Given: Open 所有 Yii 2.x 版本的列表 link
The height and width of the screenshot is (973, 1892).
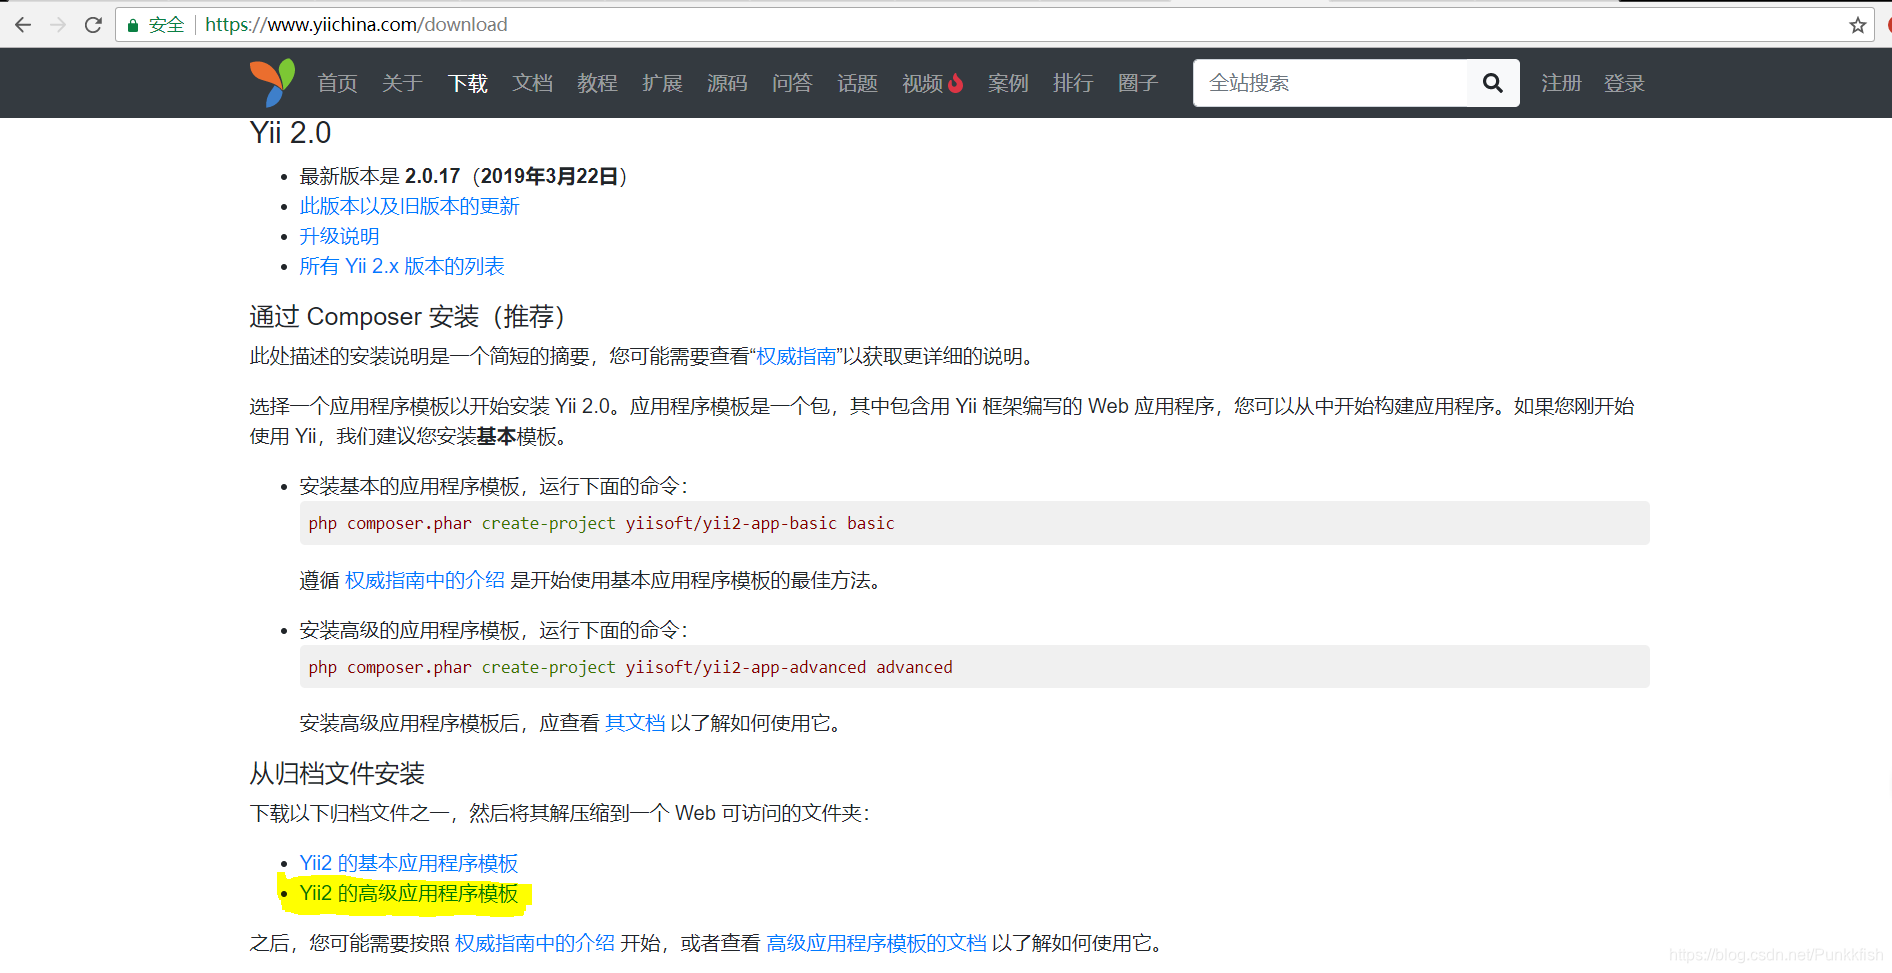Looking at the screenshot, I should tap(402, 266).
